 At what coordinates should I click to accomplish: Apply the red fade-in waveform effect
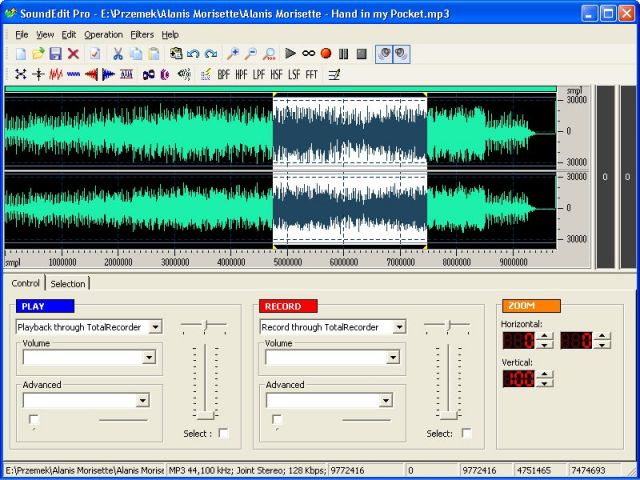point(91,74)
